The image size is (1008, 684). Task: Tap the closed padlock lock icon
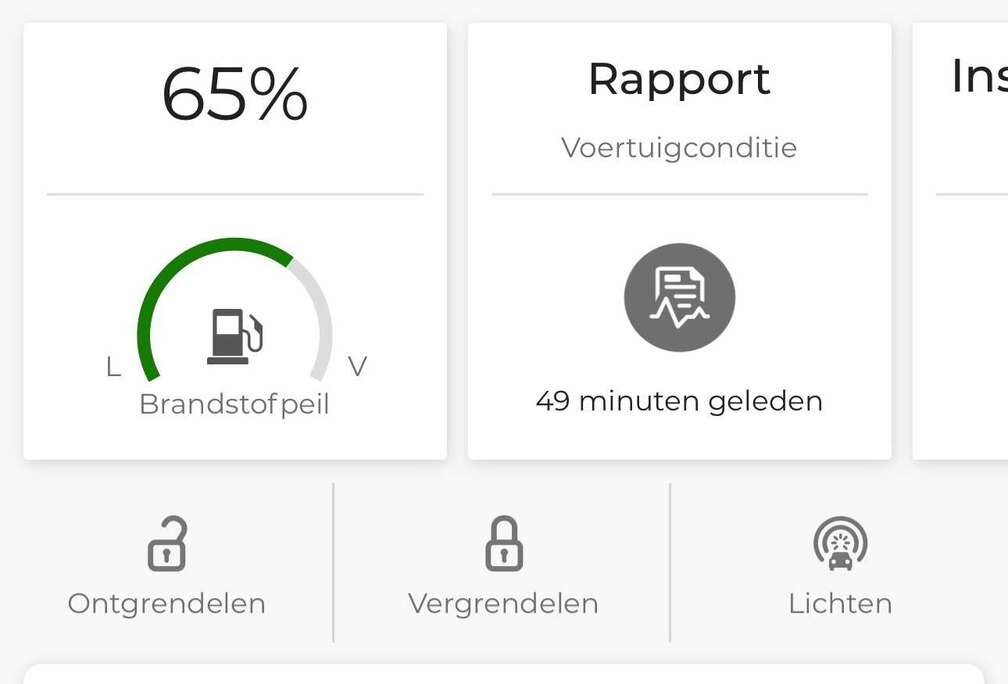(x=503, y=545)
